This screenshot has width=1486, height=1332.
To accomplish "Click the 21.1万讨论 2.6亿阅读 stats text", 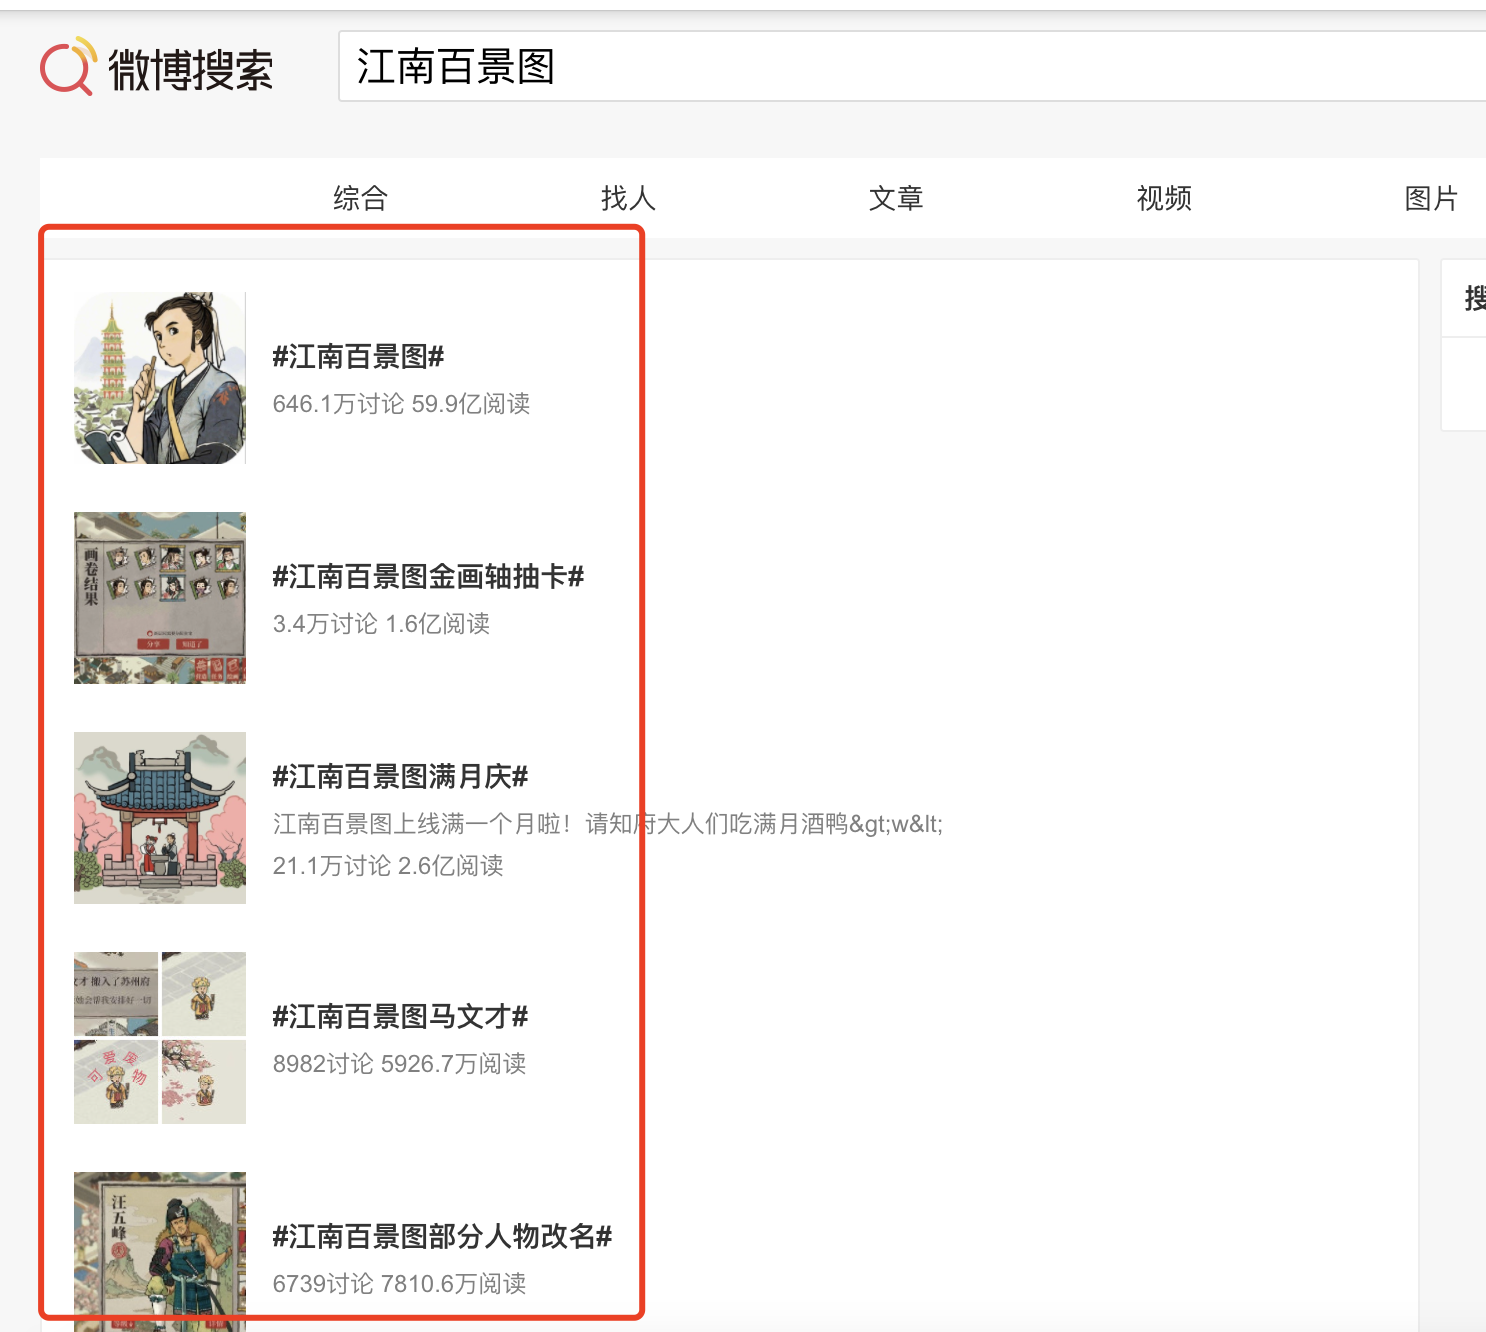I will (x=388, y=866).
